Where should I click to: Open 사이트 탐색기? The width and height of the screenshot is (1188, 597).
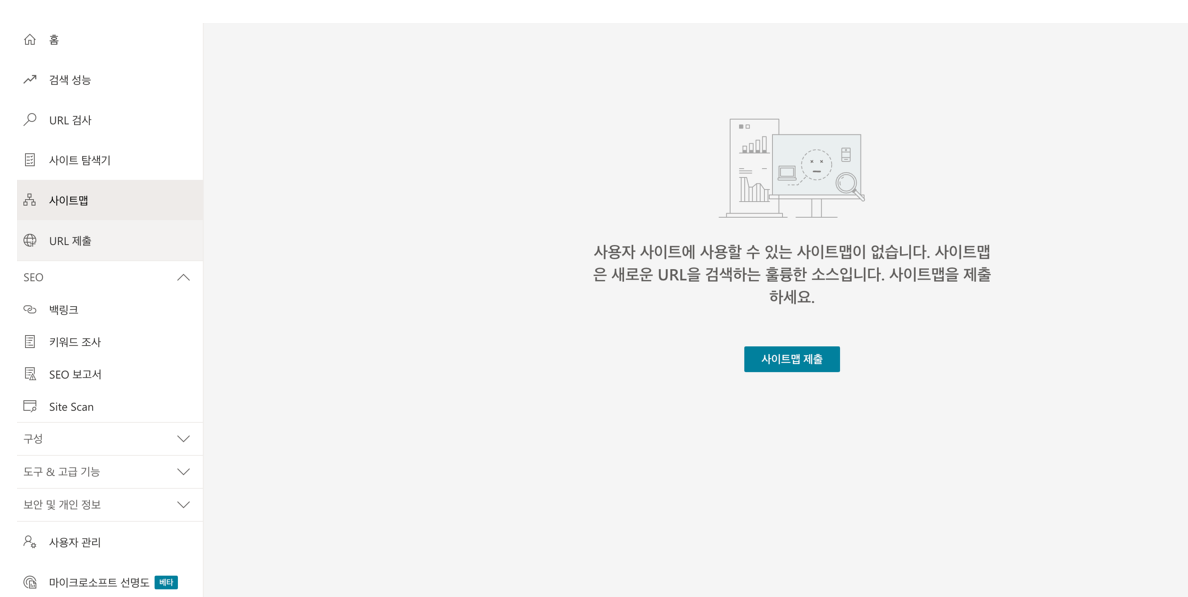[x=110, y=160]
